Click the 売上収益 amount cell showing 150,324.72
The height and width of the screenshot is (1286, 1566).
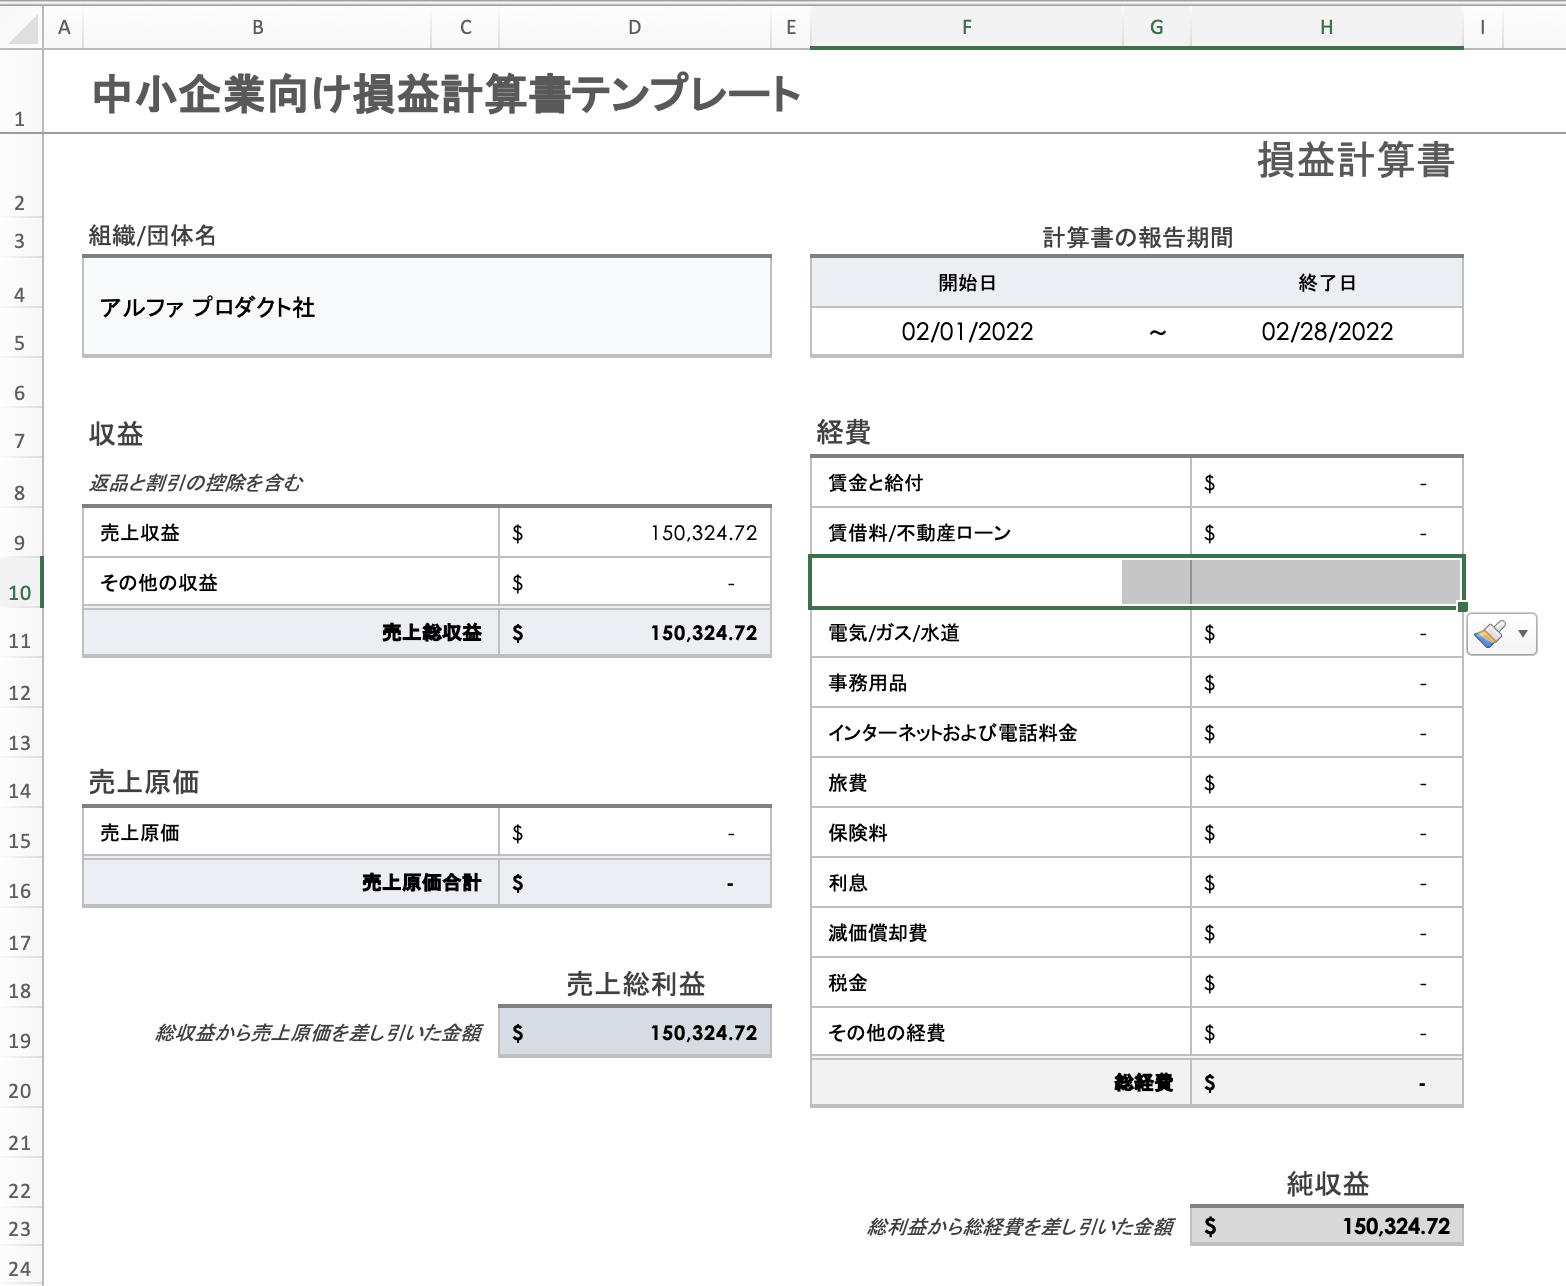pos(634,532)
